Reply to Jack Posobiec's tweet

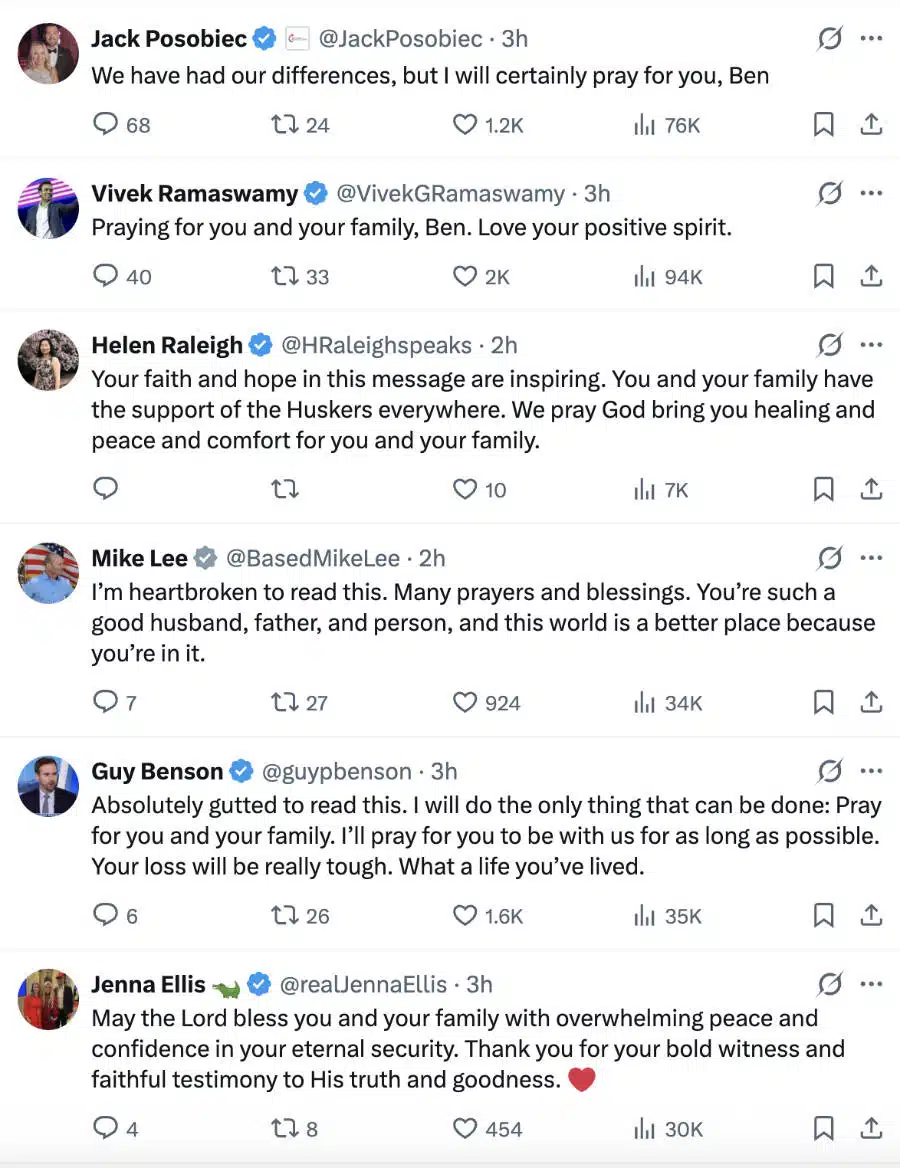click(x=106, y=125)
